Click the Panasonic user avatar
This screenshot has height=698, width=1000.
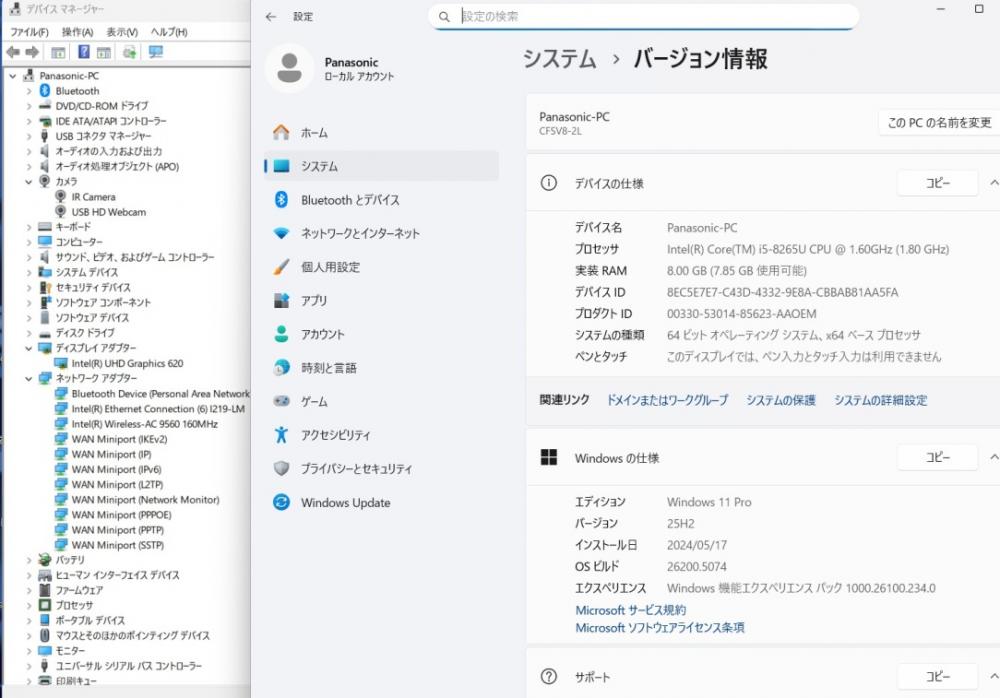(289, 68)
